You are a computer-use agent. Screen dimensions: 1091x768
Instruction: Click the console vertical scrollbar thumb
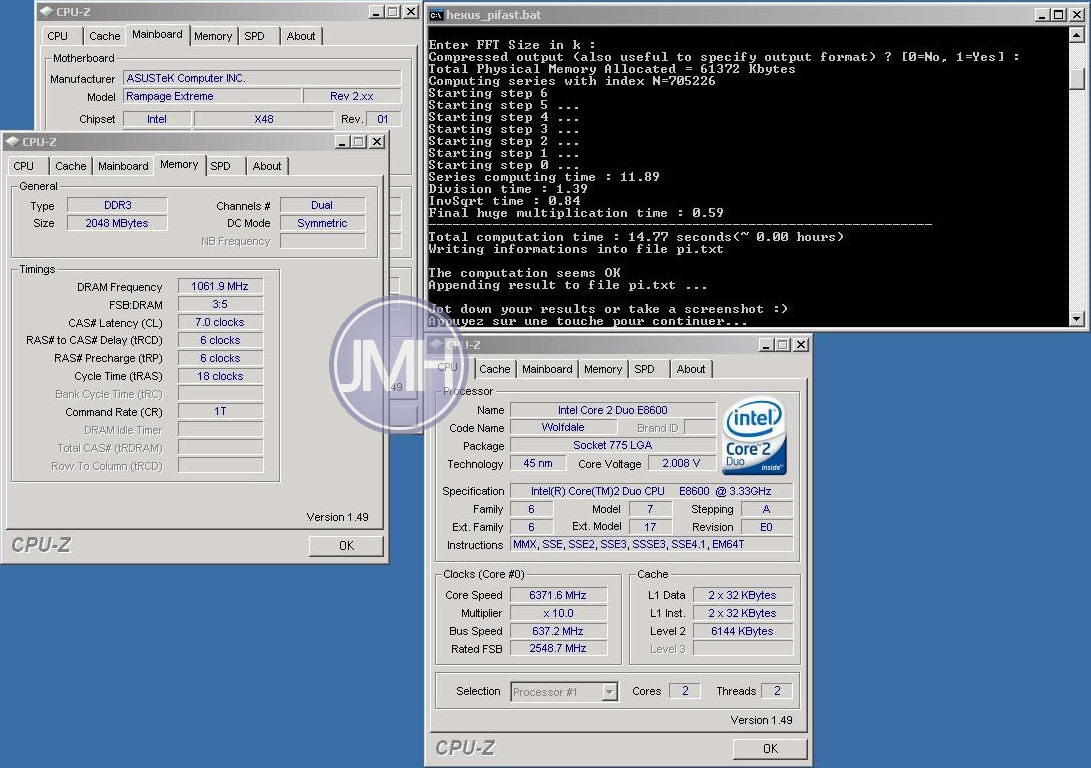click(1076, 79)
